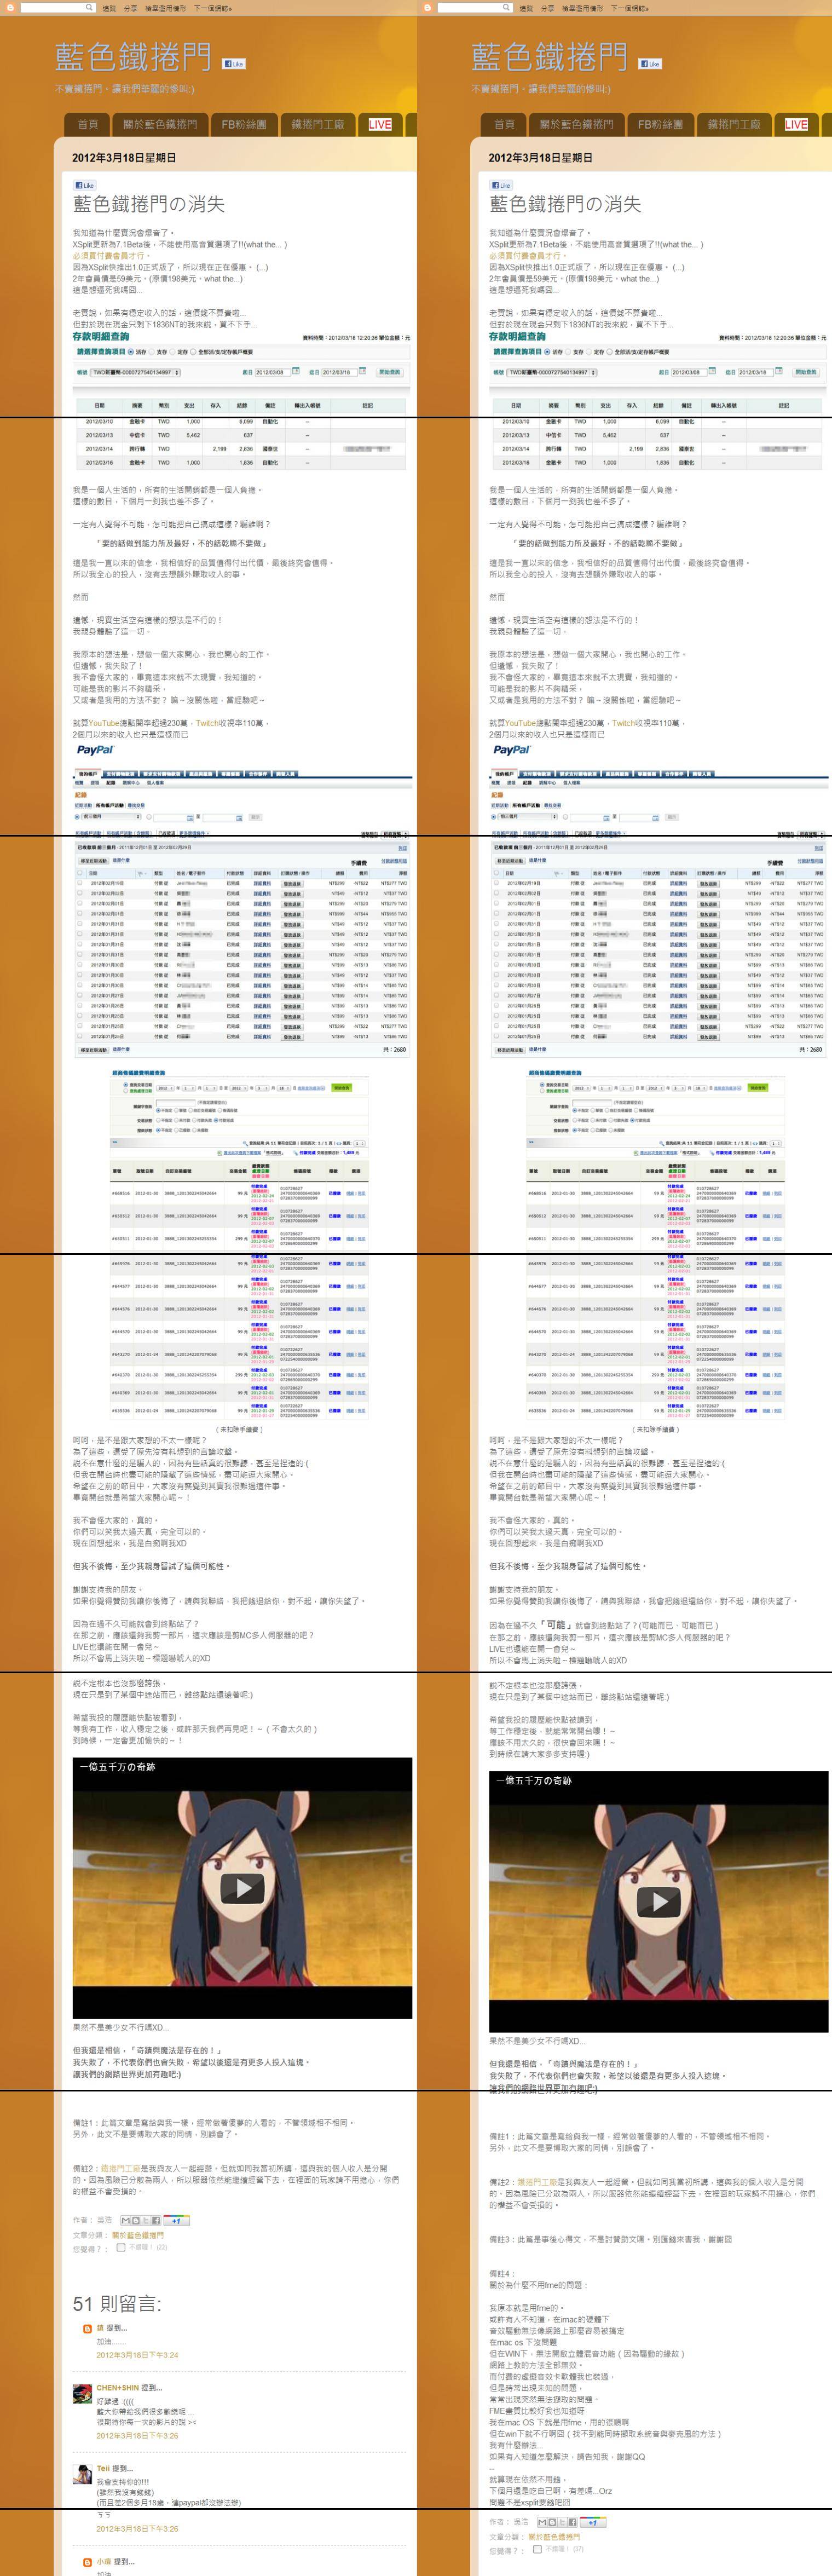Open the 起日 date picker in left page
The width and height of the screenshot is (832, 2576).
tap(294, 372)
